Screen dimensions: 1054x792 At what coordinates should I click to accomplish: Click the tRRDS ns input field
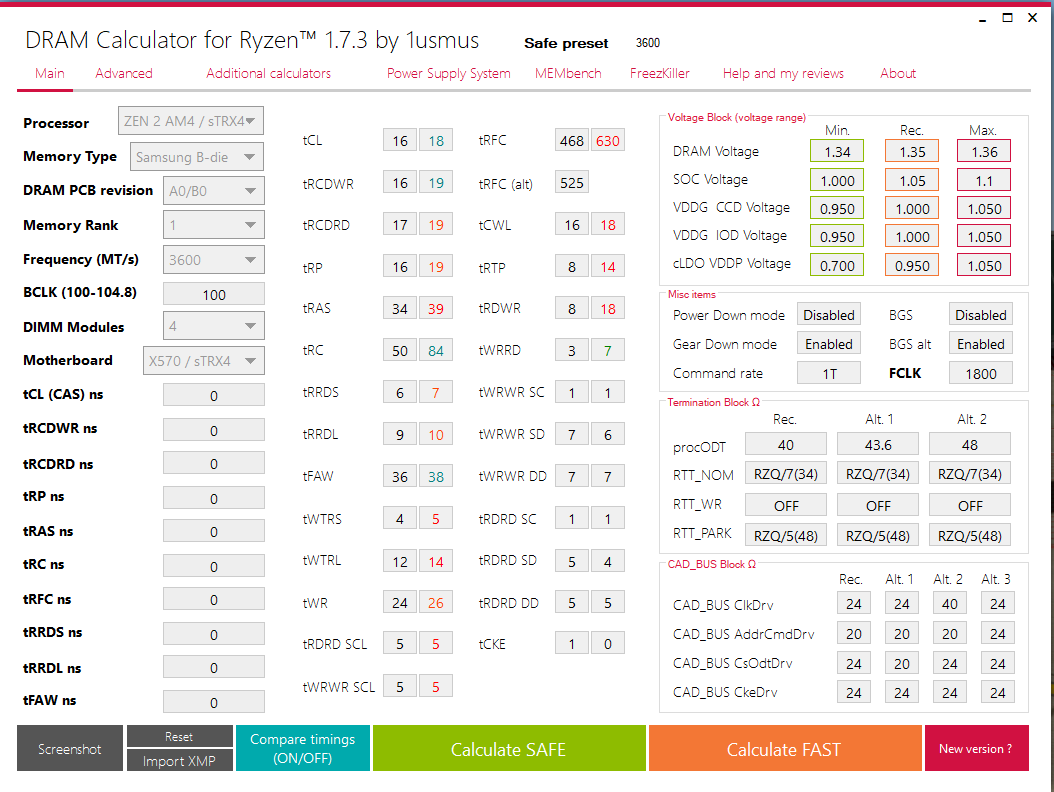[214, 634]
